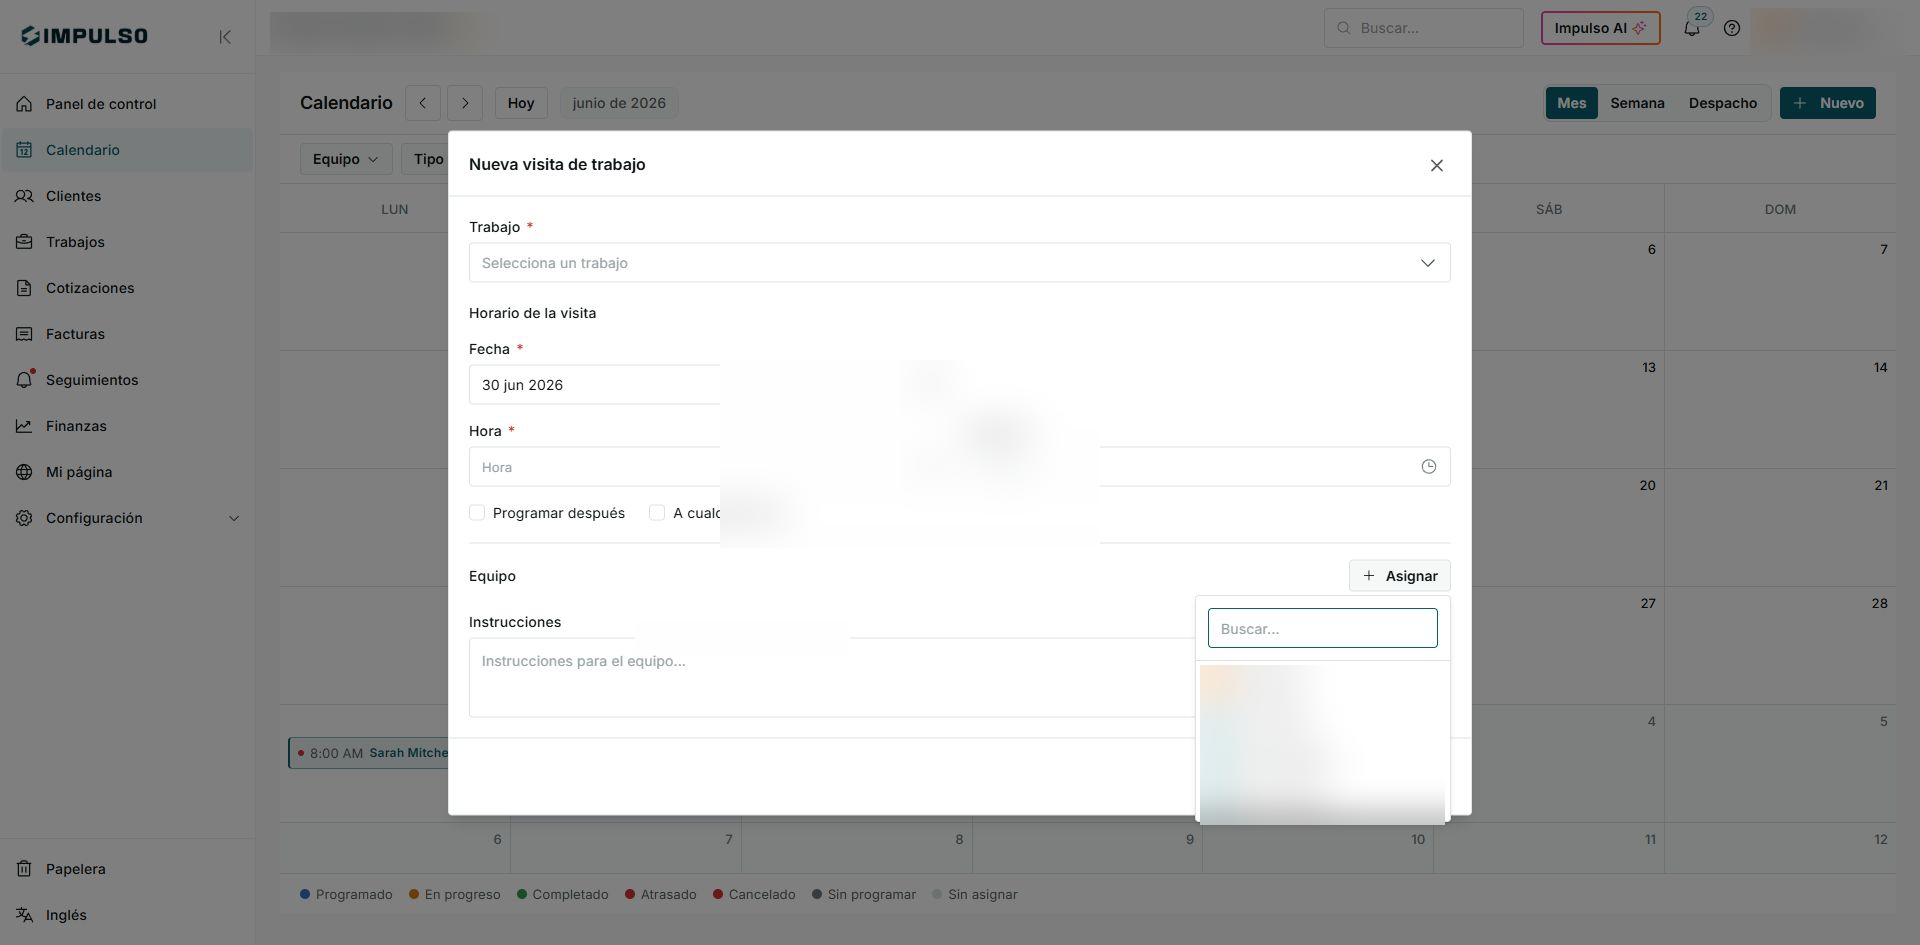Open Calendario in the sidebar
Image resolution: width=1920 pixels, height=945 pixels.
127,150
